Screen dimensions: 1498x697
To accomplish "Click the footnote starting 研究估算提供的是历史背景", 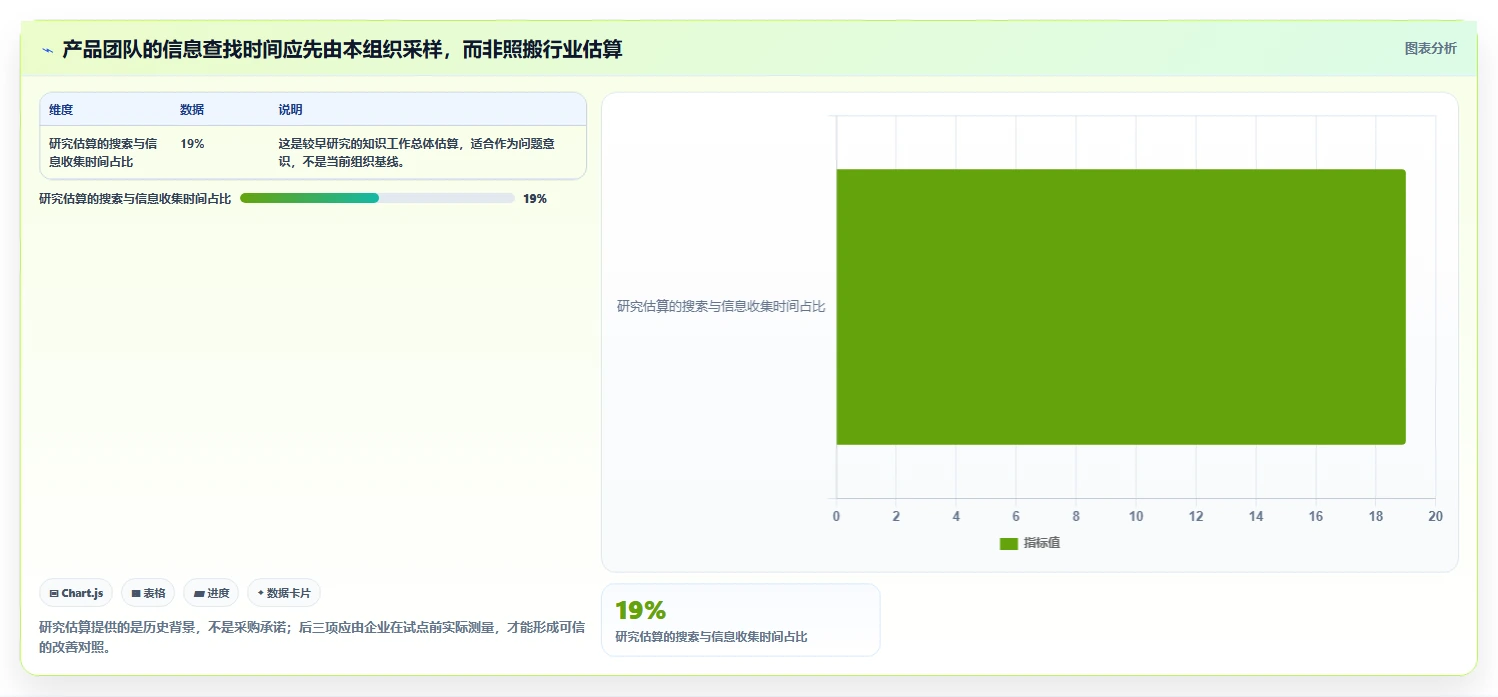I will 311,636.
